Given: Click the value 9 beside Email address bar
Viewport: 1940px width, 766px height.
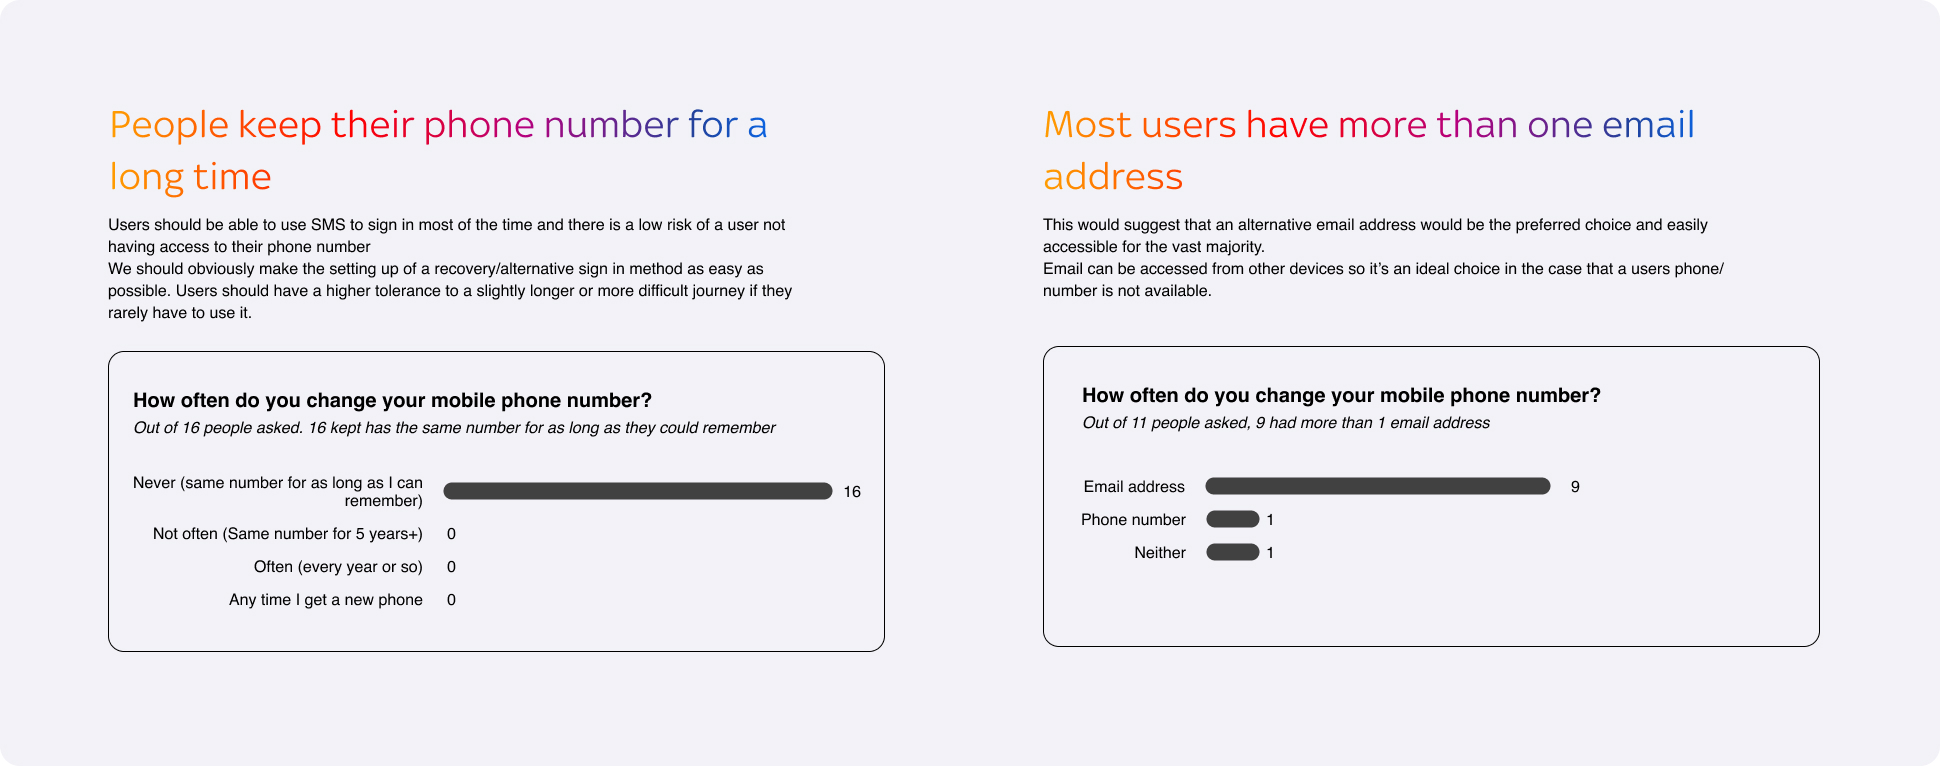Looking at the screenshot, I should [x=1575, y=487].
